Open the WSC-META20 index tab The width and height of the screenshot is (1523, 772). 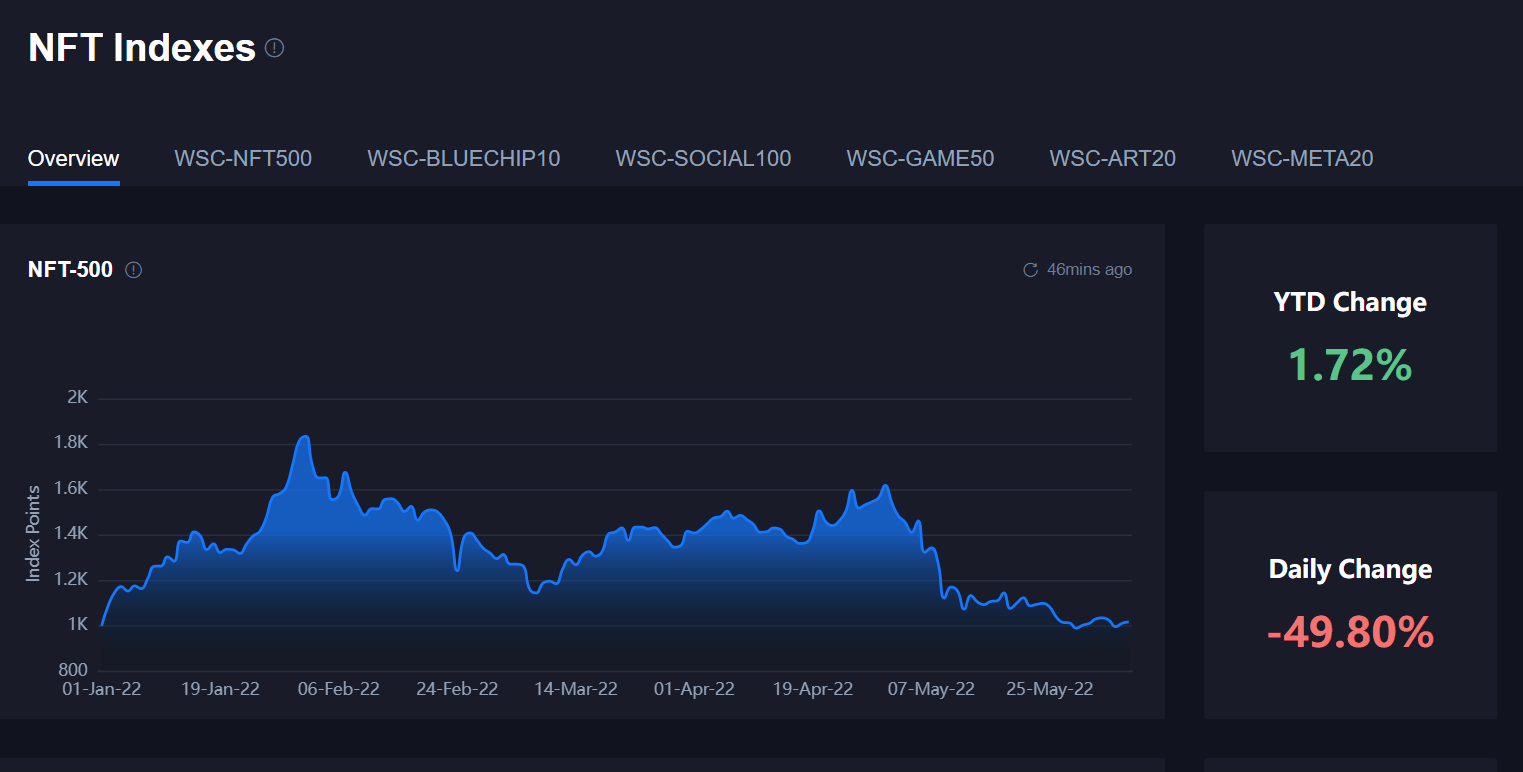[x=1302, y=158]
